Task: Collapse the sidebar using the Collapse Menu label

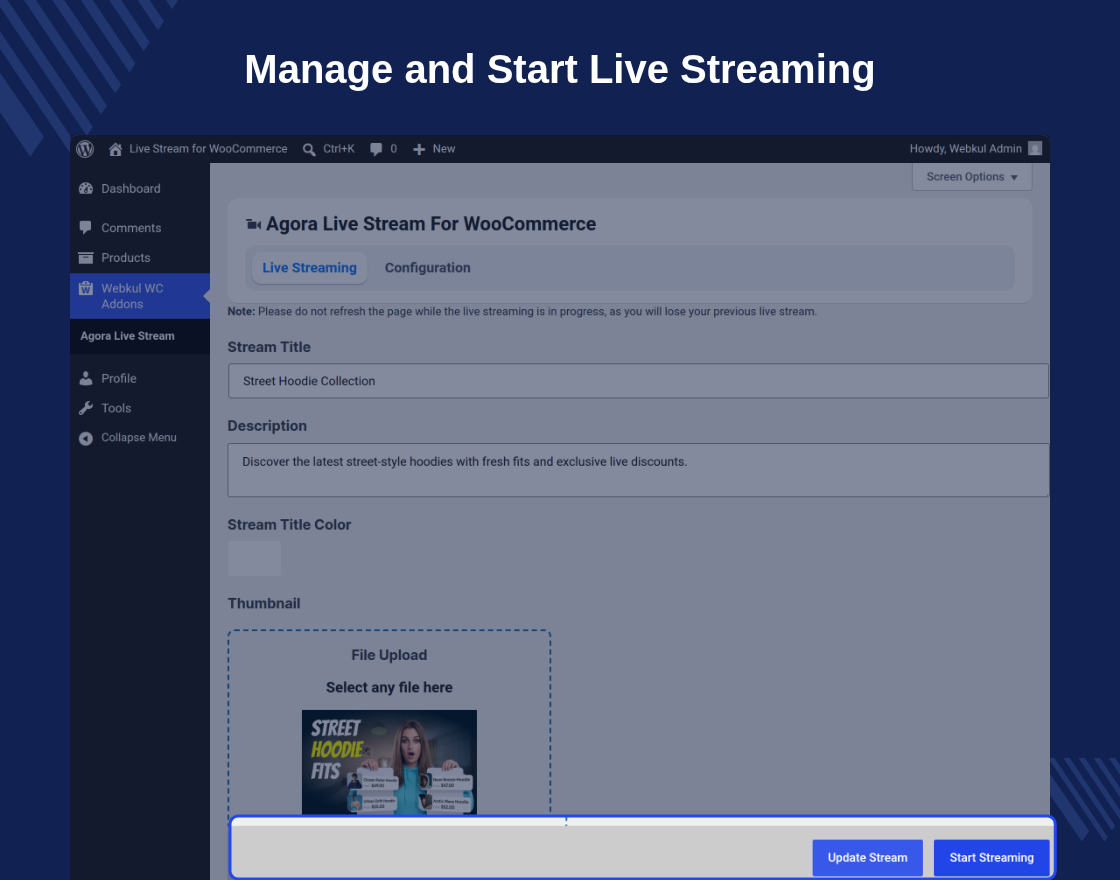Action: (139, 437)
